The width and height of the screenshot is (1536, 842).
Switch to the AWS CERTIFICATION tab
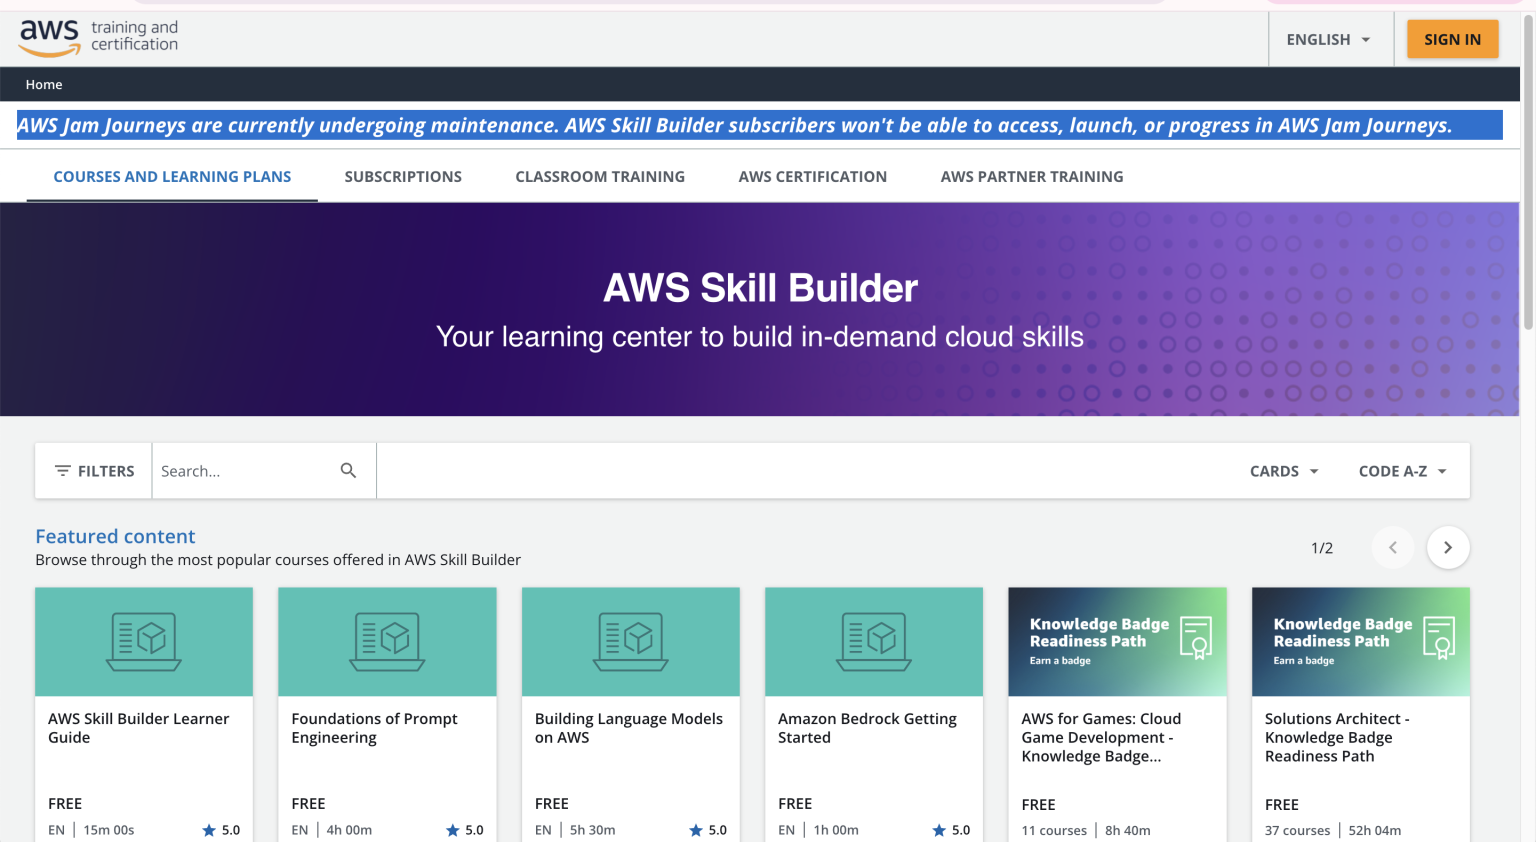(812, 176)
